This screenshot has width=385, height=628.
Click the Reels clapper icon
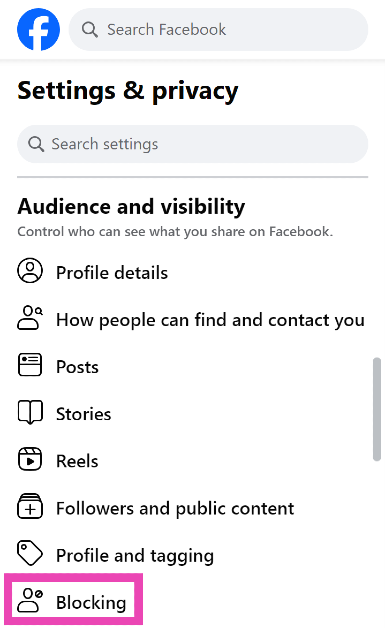click(30, 459)
